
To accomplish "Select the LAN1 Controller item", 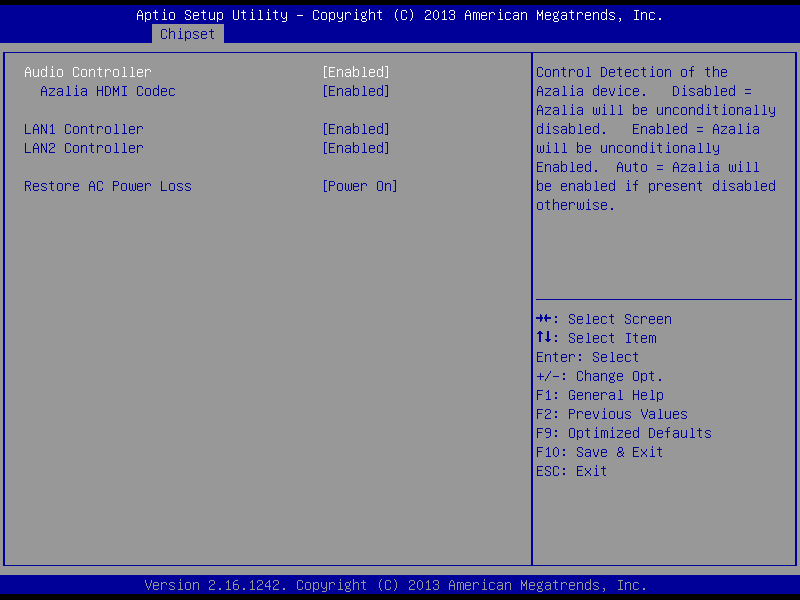I will coord(84,129).
